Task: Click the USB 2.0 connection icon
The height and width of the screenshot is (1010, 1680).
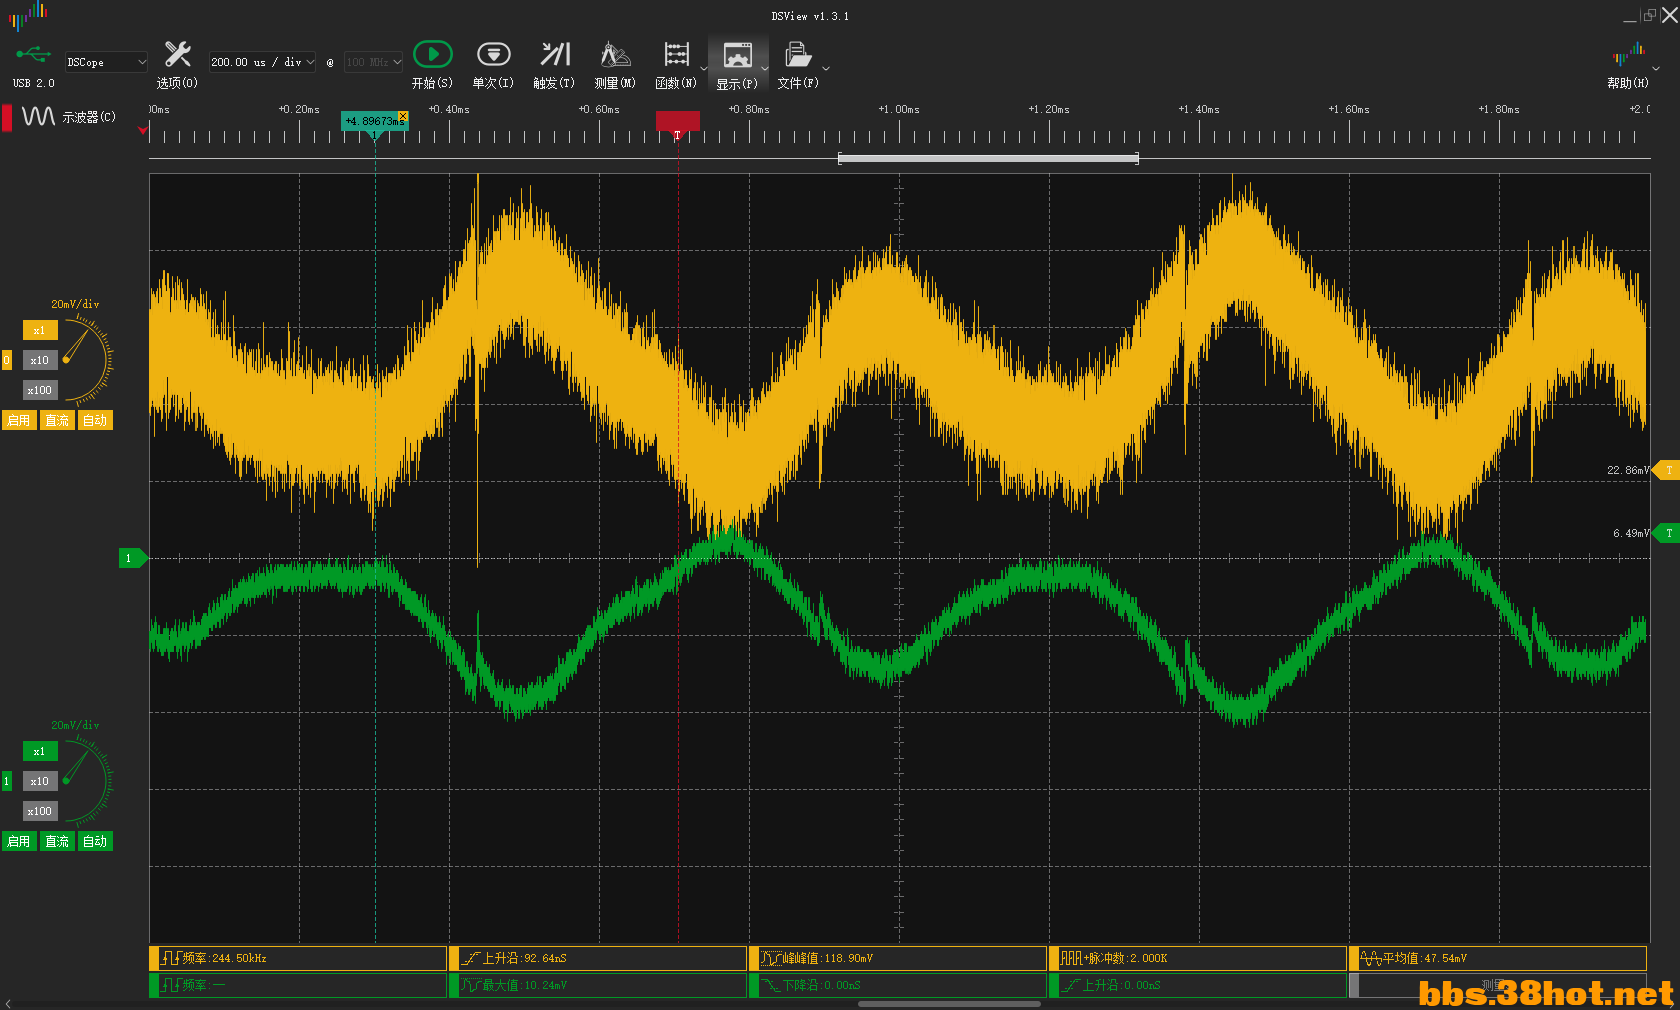Action: pyautogui.click(x=33, y=55)
